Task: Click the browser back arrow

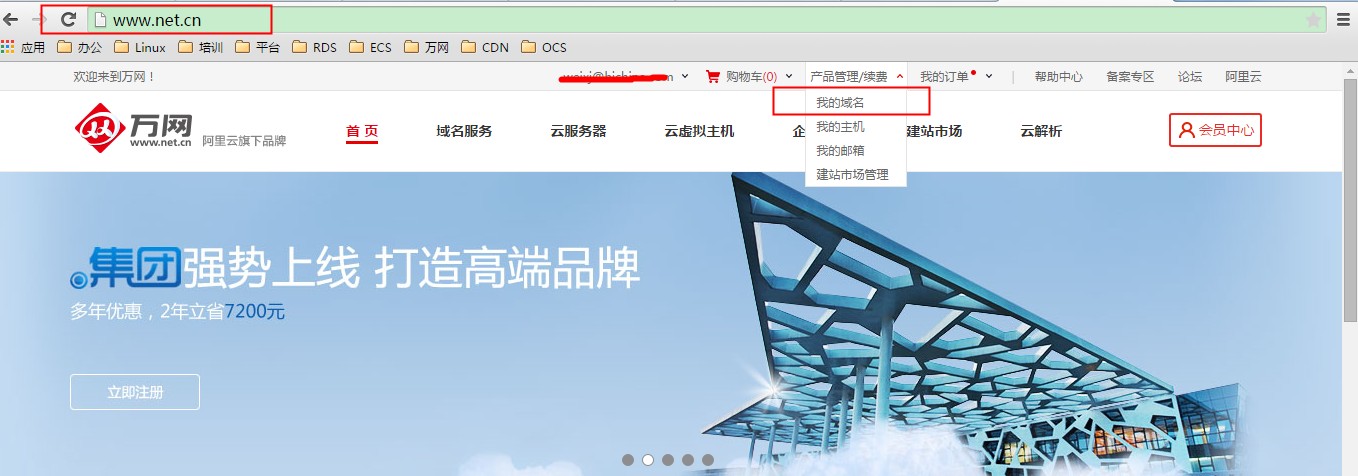Action: pos(12,19)
